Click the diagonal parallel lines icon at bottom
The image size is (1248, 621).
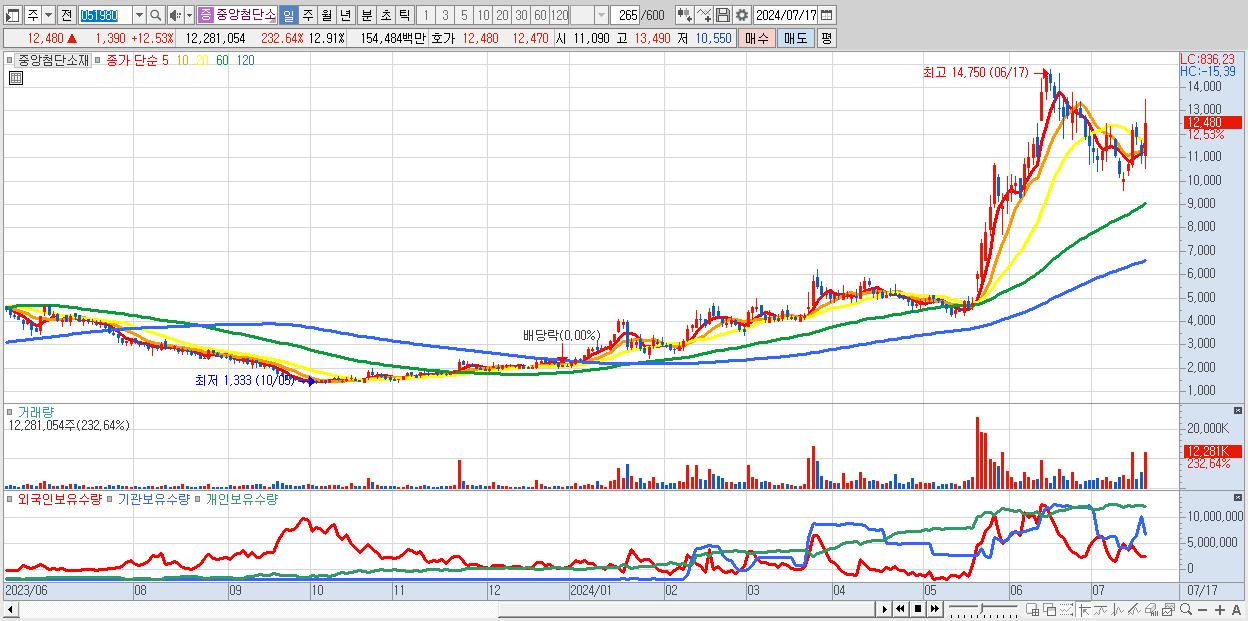pos(1134,609)
